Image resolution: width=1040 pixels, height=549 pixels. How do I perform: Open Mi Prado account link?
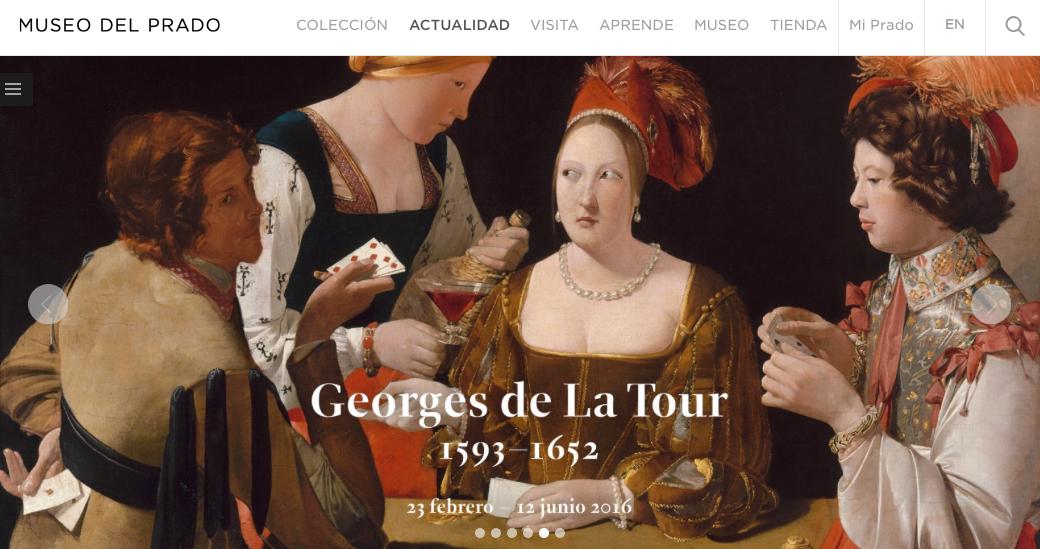coord(881,25)
